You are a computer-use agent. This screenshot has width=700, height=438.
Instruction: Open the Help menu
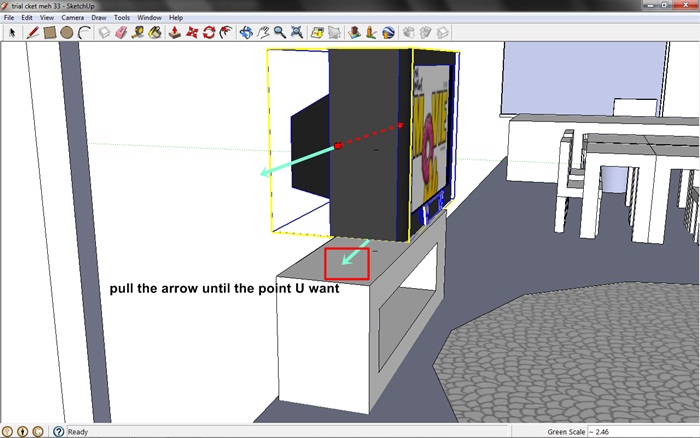coord(176,18)
